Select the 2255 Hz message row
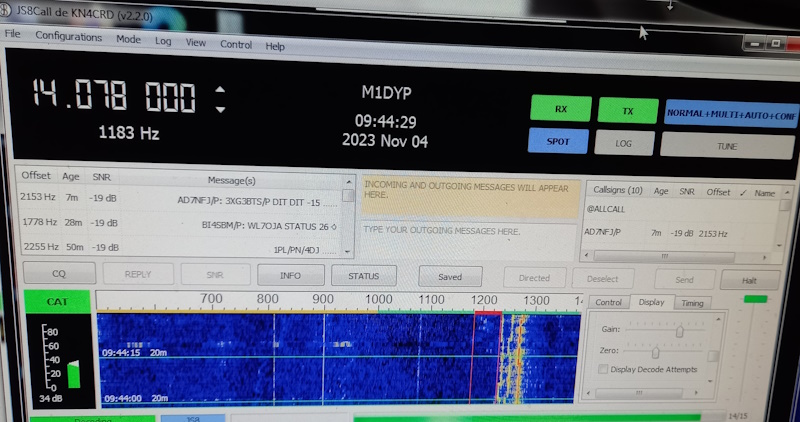Screen dimensions: 800x422 tap(179, 249)
